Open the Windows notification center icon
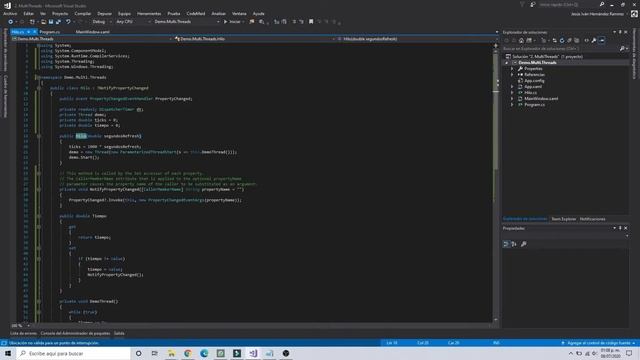The height and width of the screenshot is (360, 640). (x=629, y=353)
